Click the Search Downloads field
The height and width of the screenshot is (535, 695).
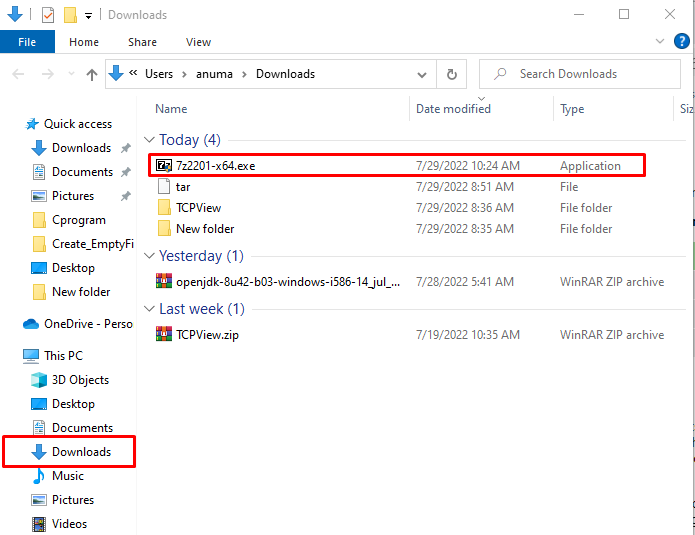click(x=580, y=74)
